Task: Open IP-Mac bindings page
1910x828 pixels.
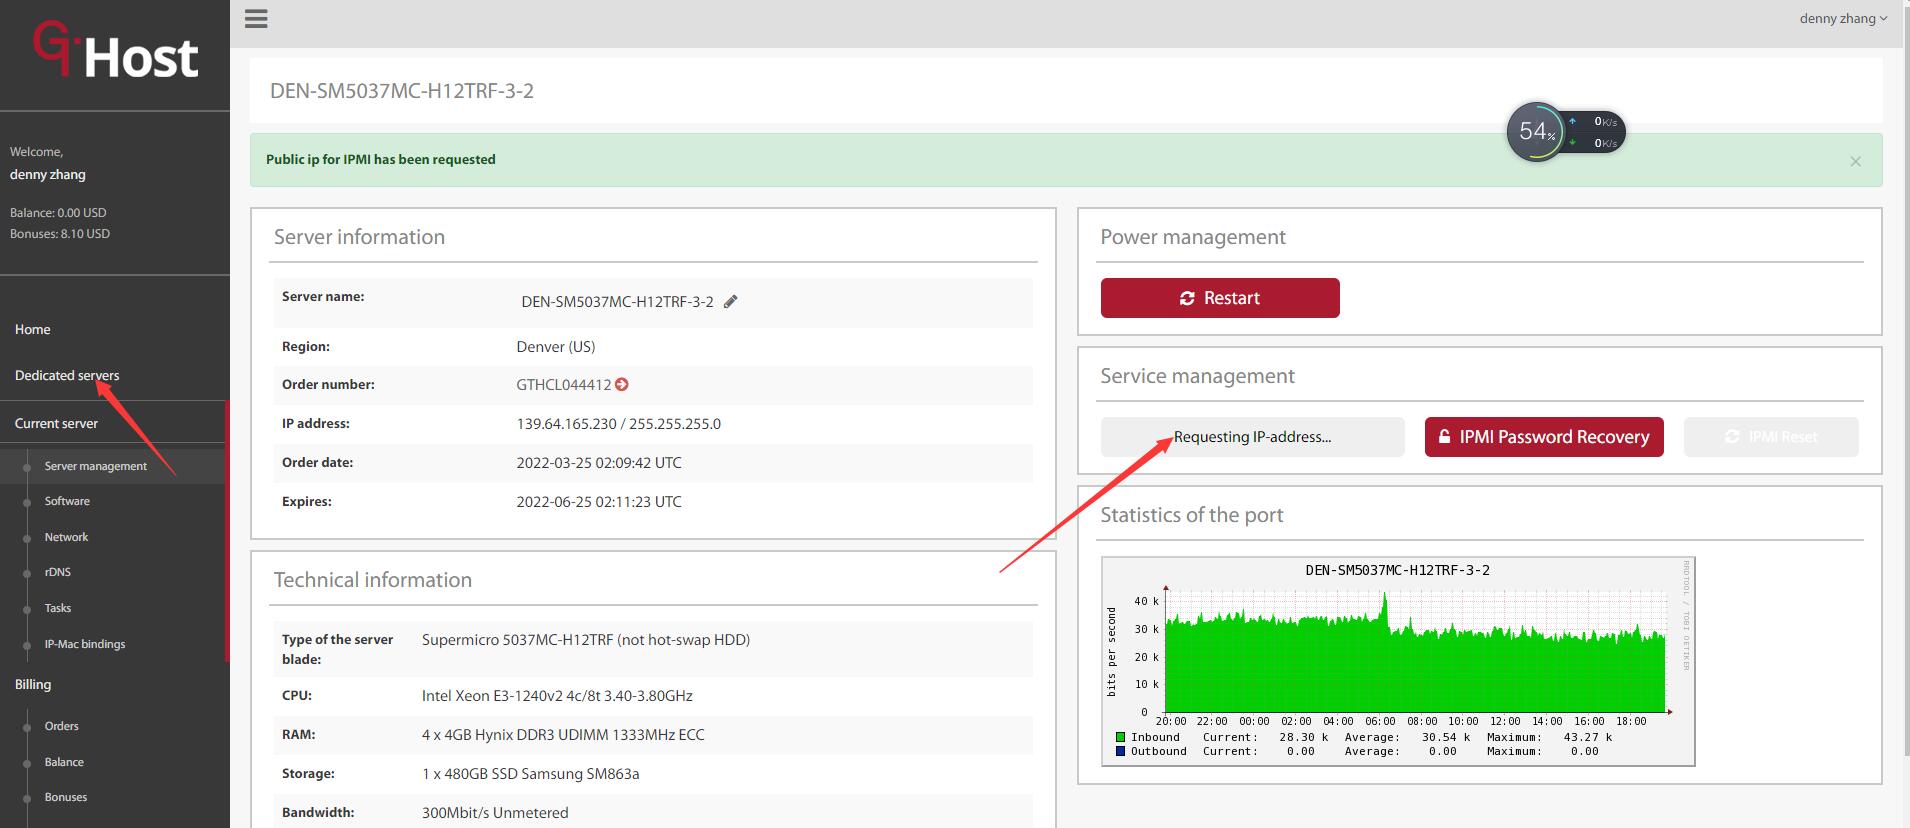Action: point(85,644)
